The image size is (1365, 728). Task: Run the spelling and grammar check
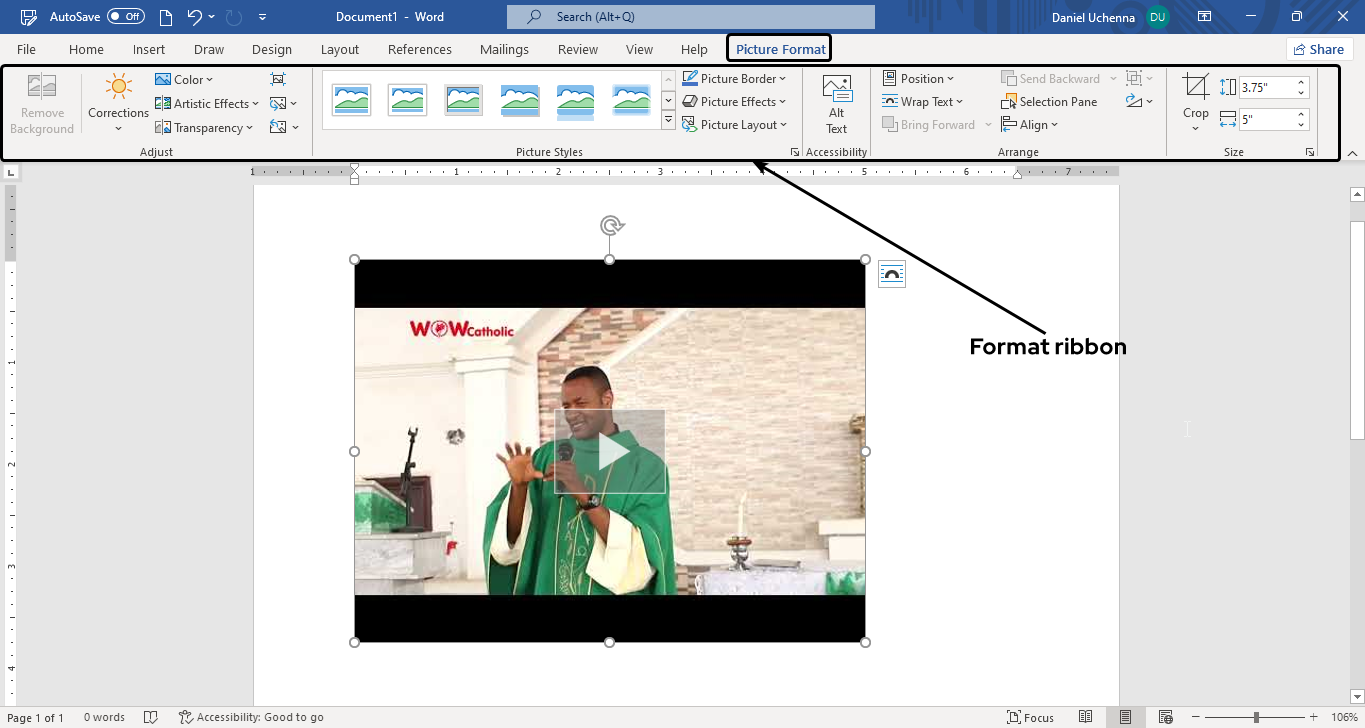click(x=151, y=717)
